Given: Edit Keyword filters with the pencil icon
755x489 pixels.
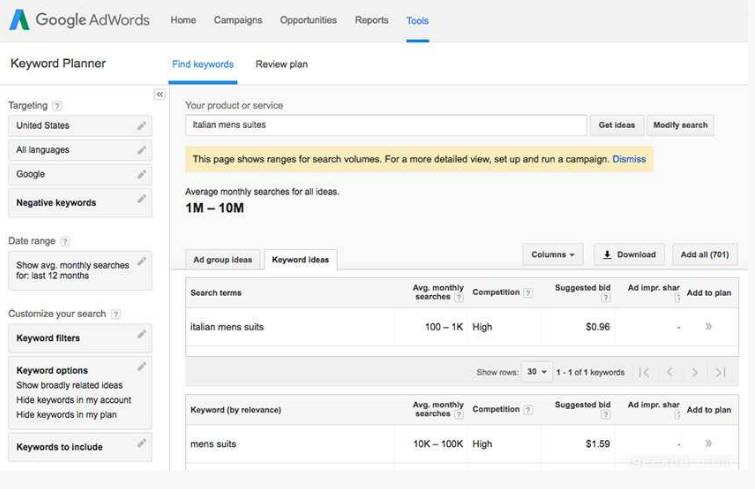Looking at the screenshot, I should click(142, 334).
